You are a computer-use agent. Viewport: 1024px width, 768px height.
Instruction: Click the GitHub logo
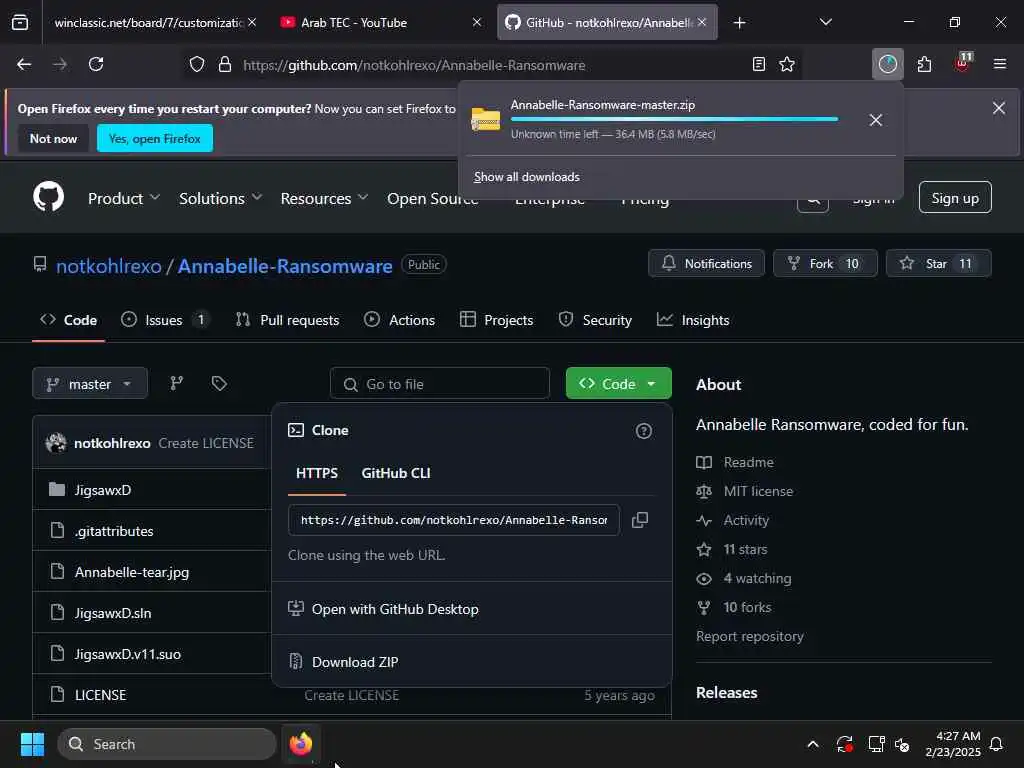(49, 197)
